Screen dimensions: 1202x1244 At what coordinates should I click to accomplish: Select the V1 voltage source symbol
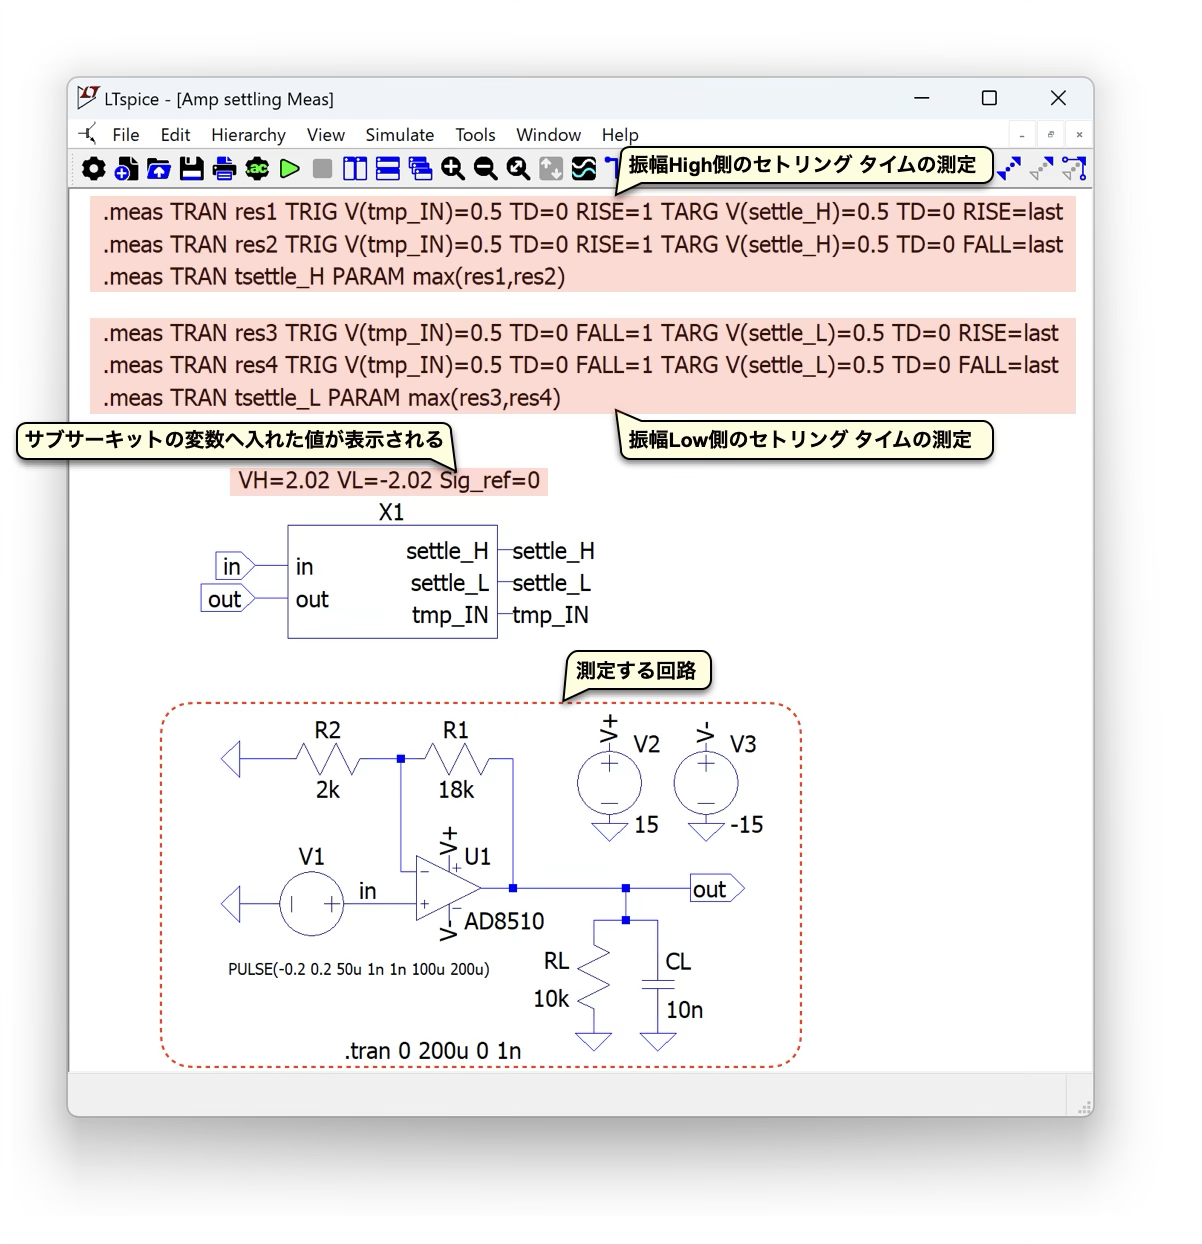coord(312,904)
